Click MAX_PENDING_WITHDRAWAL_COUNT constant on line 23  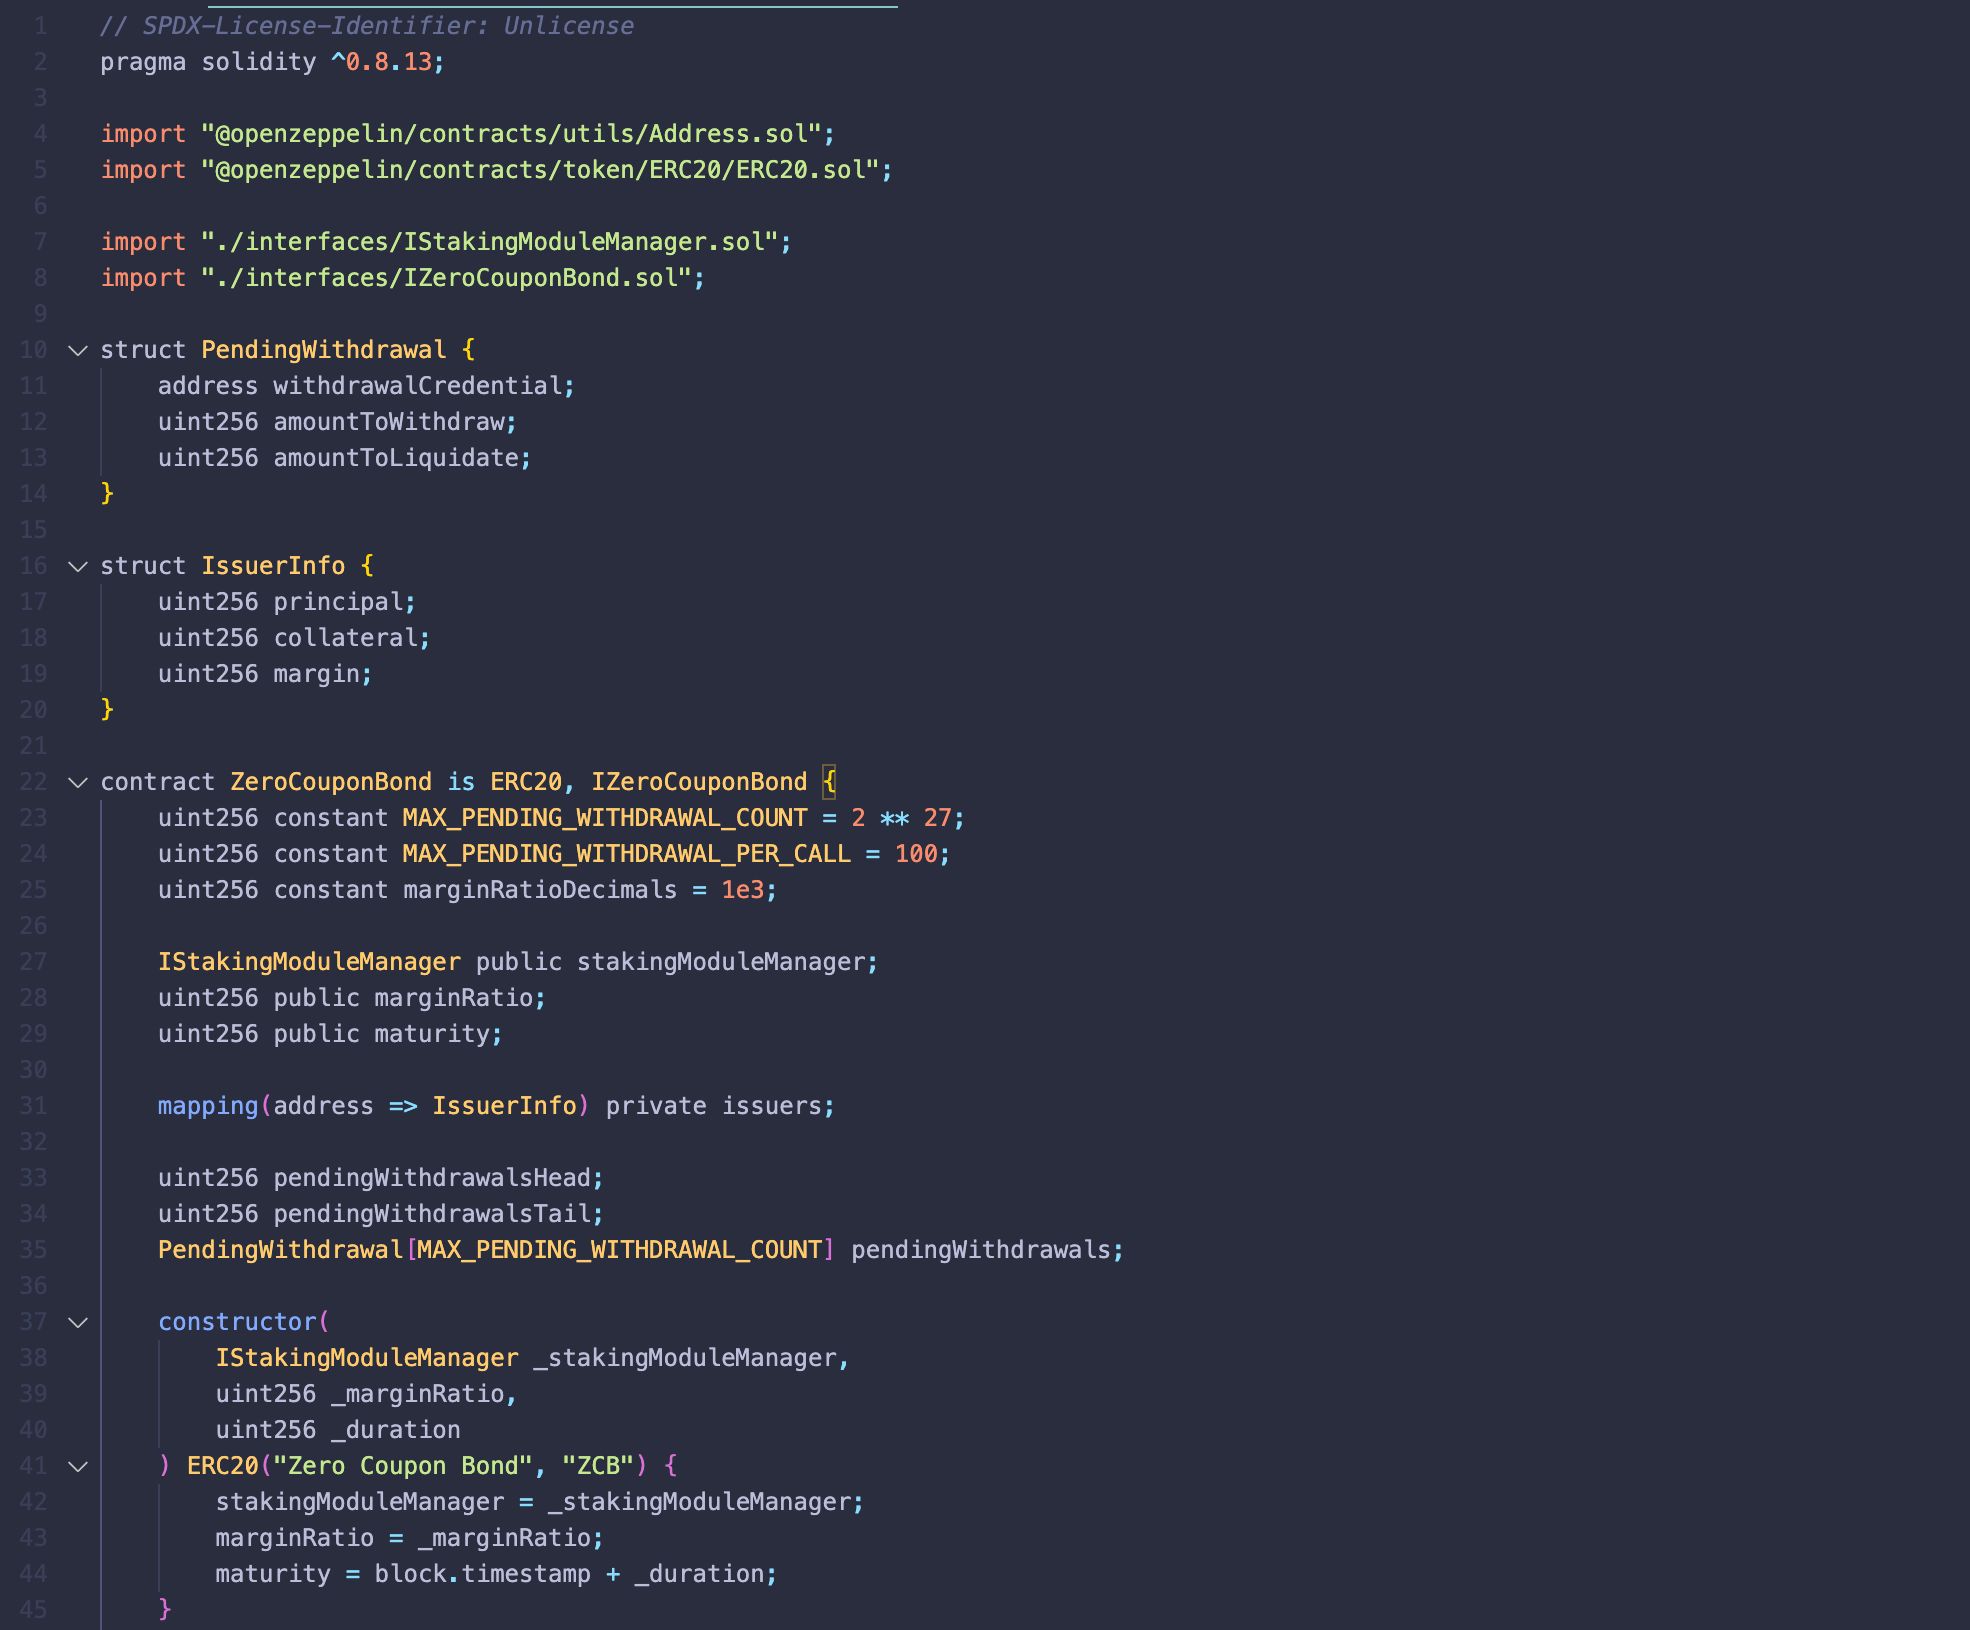point(605,818)
